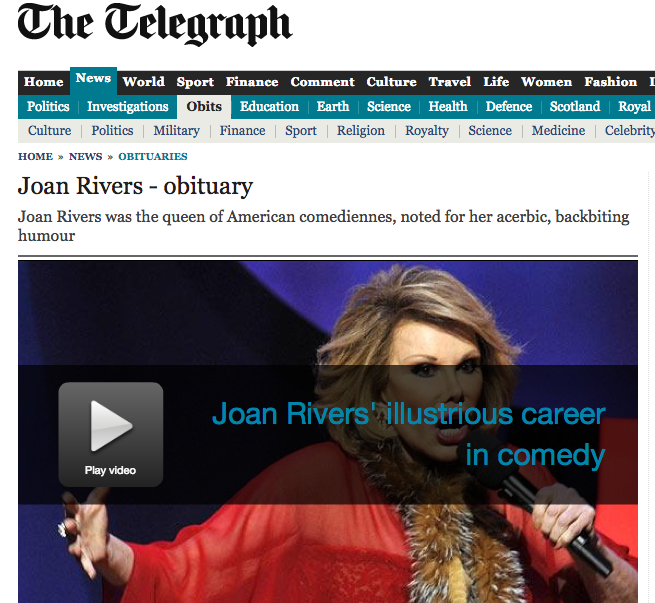Viewport: 655px width, 603px height.
Task: Click the OBITUARIES breadcrumb link
Action: point(153,157)
